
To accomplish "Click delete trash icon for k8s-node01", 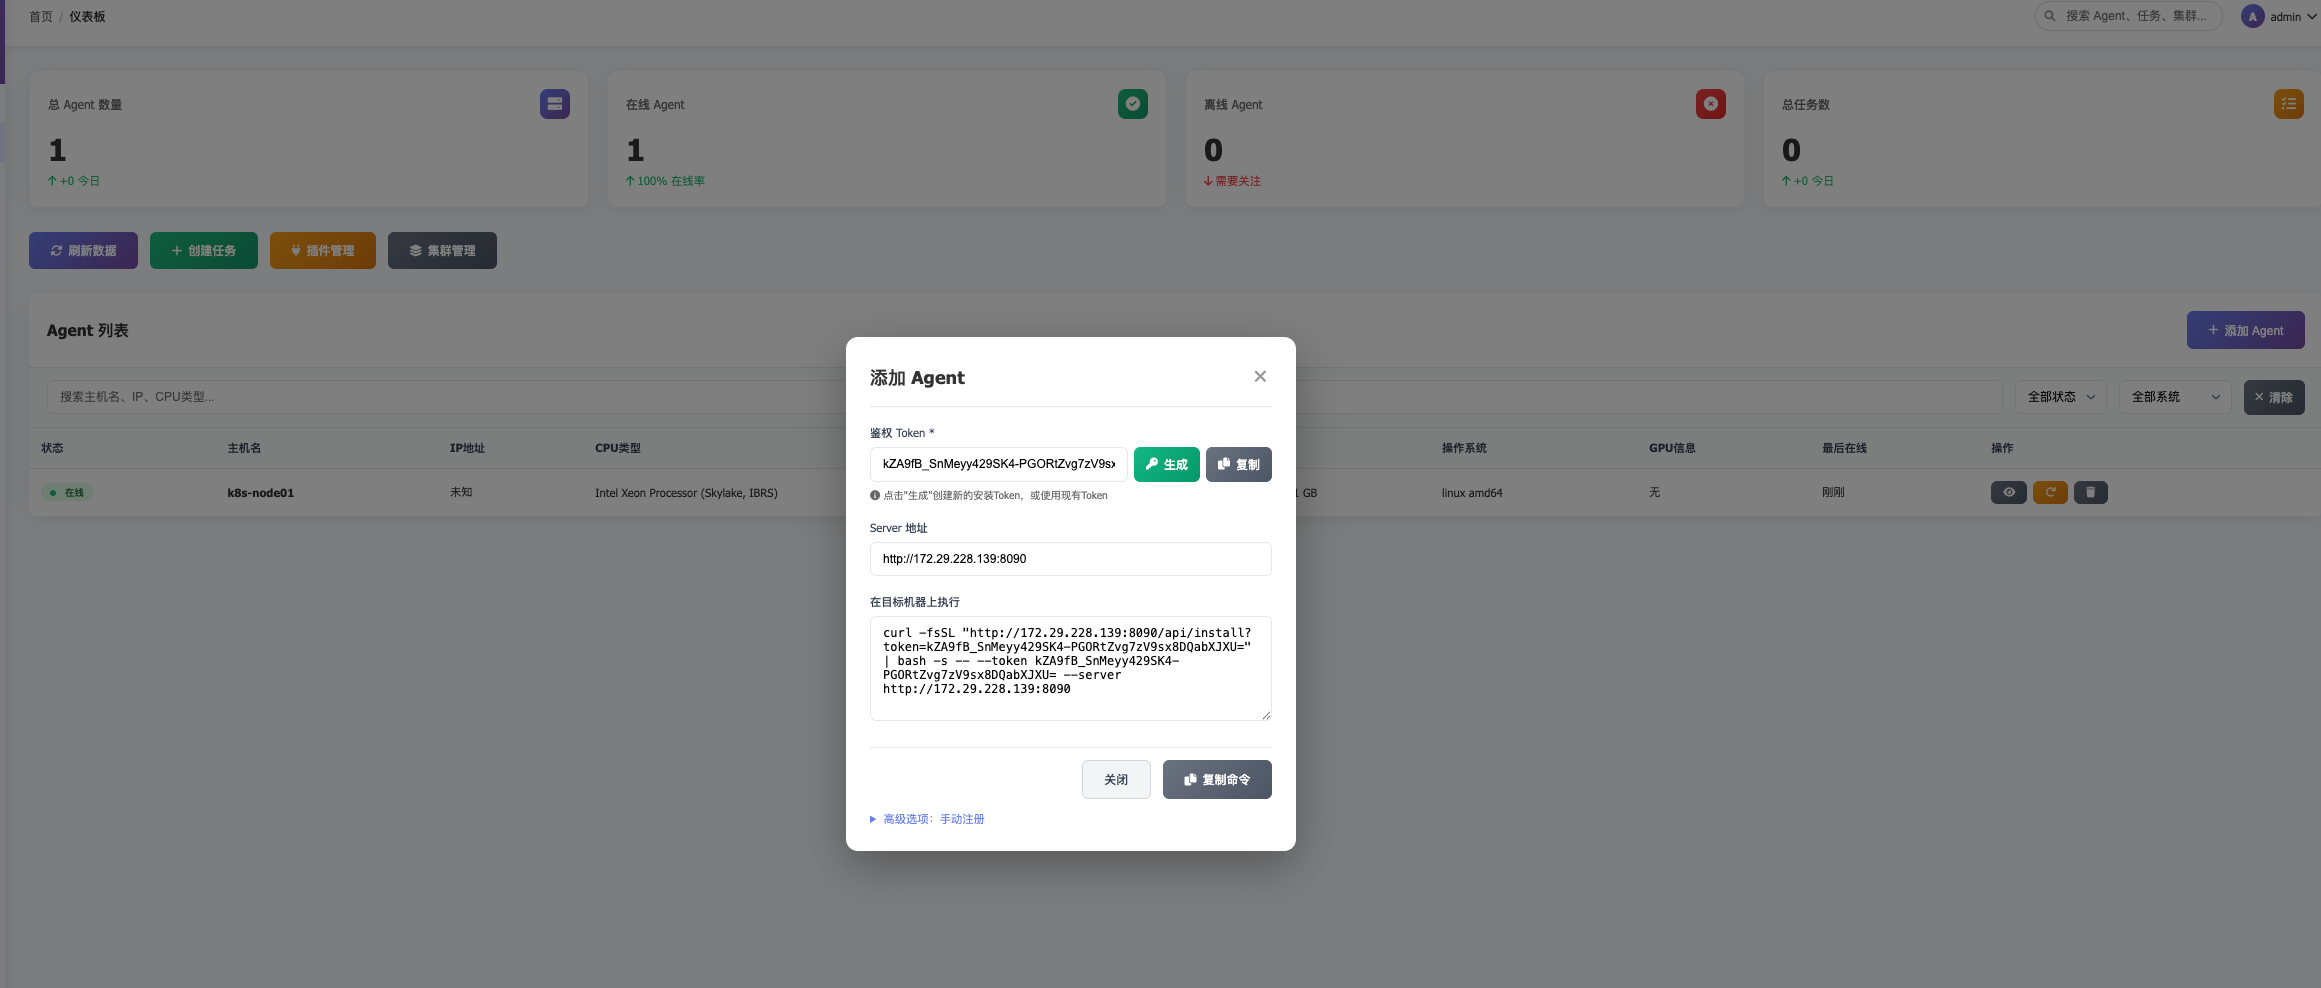I will click(x=2090, y=492).
